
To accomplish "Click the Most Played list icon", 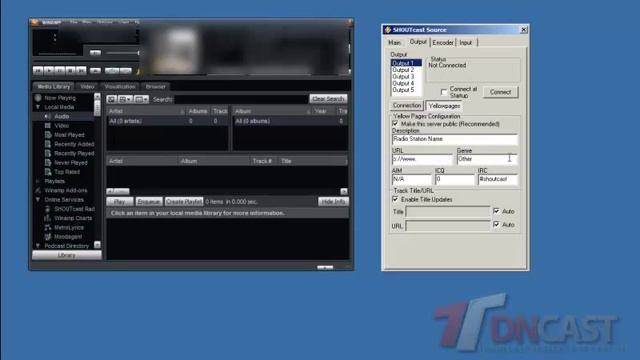I will [48, 135].
